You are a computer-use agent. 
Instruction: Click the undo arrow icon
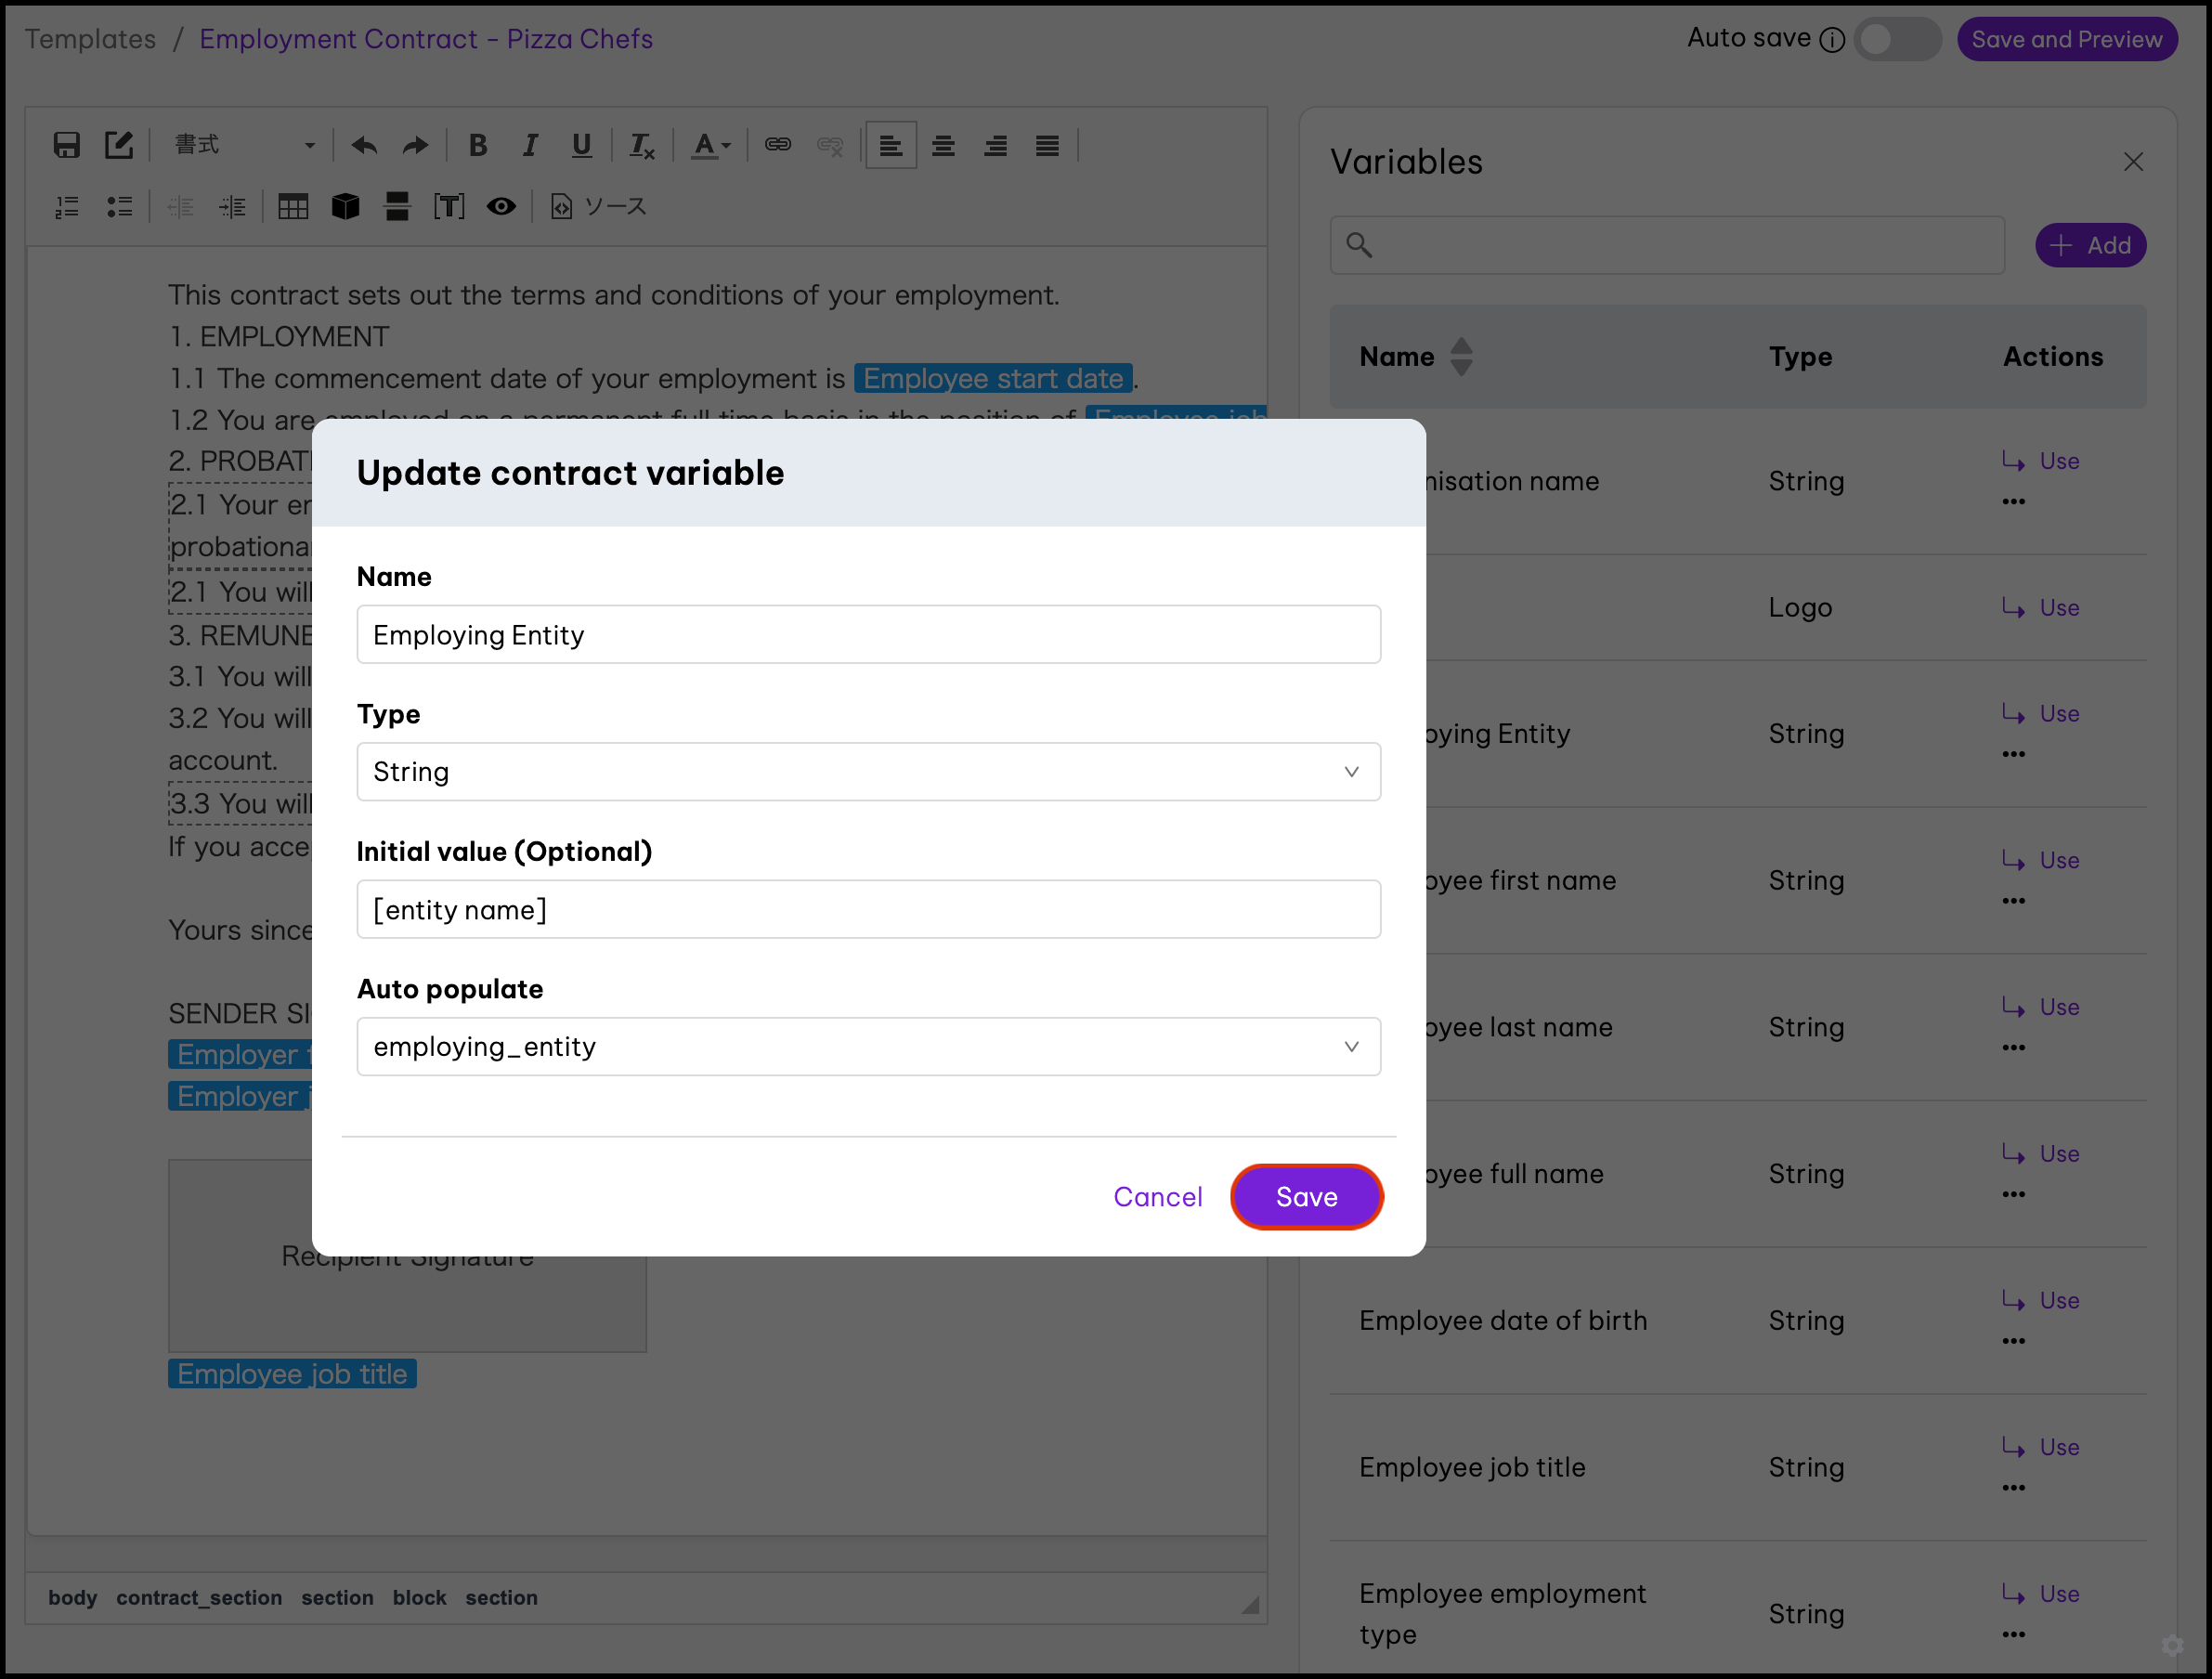pyautogui.click(x=364, y=145)
